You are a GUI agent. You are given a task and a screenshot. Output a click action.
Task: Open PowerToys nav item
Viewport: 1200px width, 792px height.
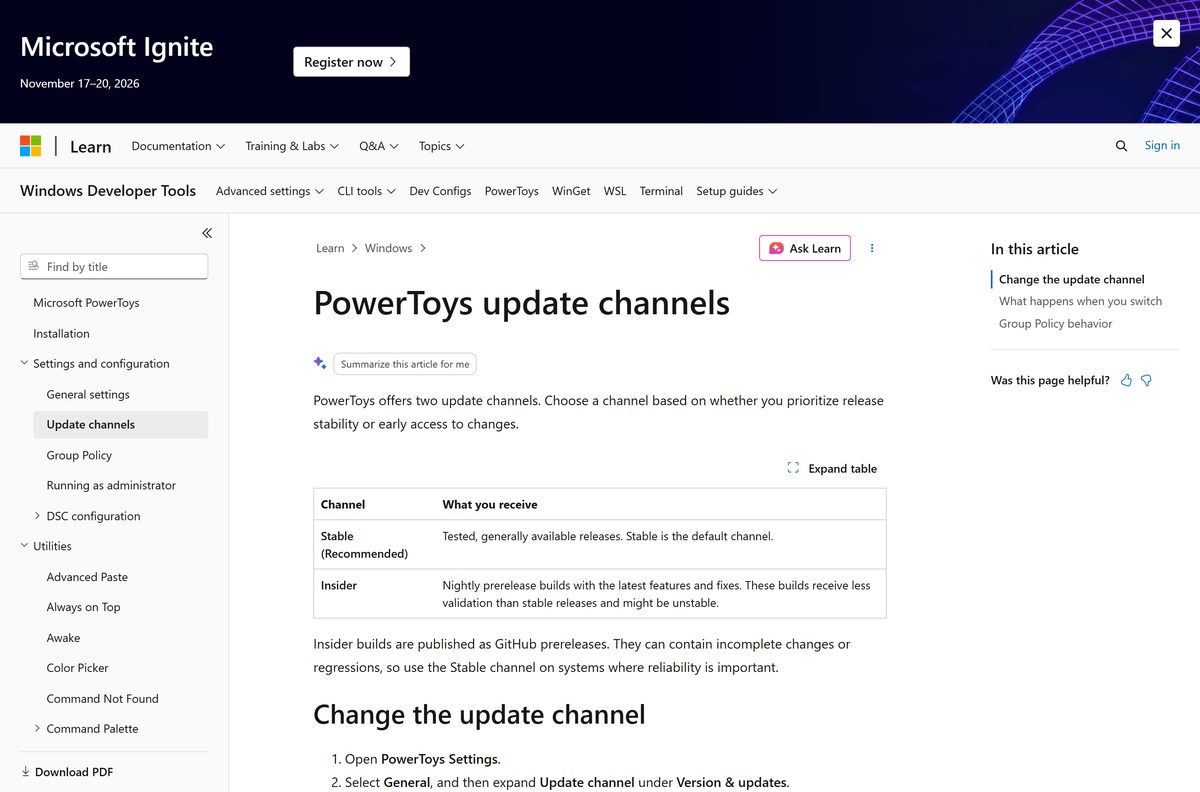[512, 191]
